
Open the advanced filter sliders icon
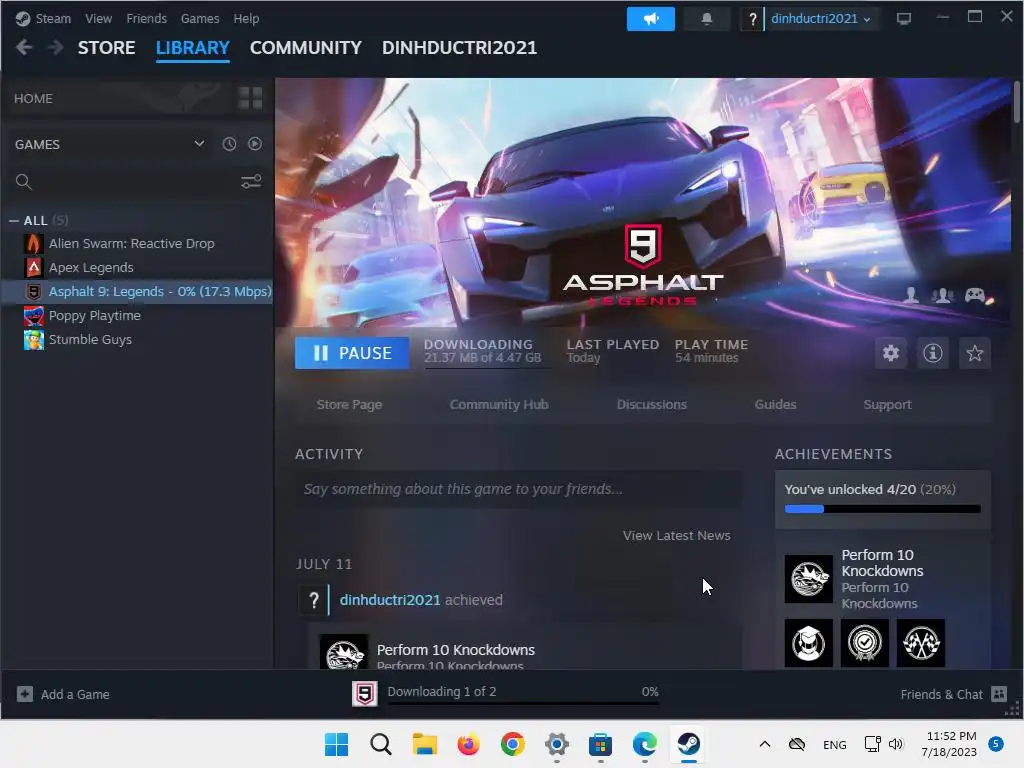coord(251,182)
